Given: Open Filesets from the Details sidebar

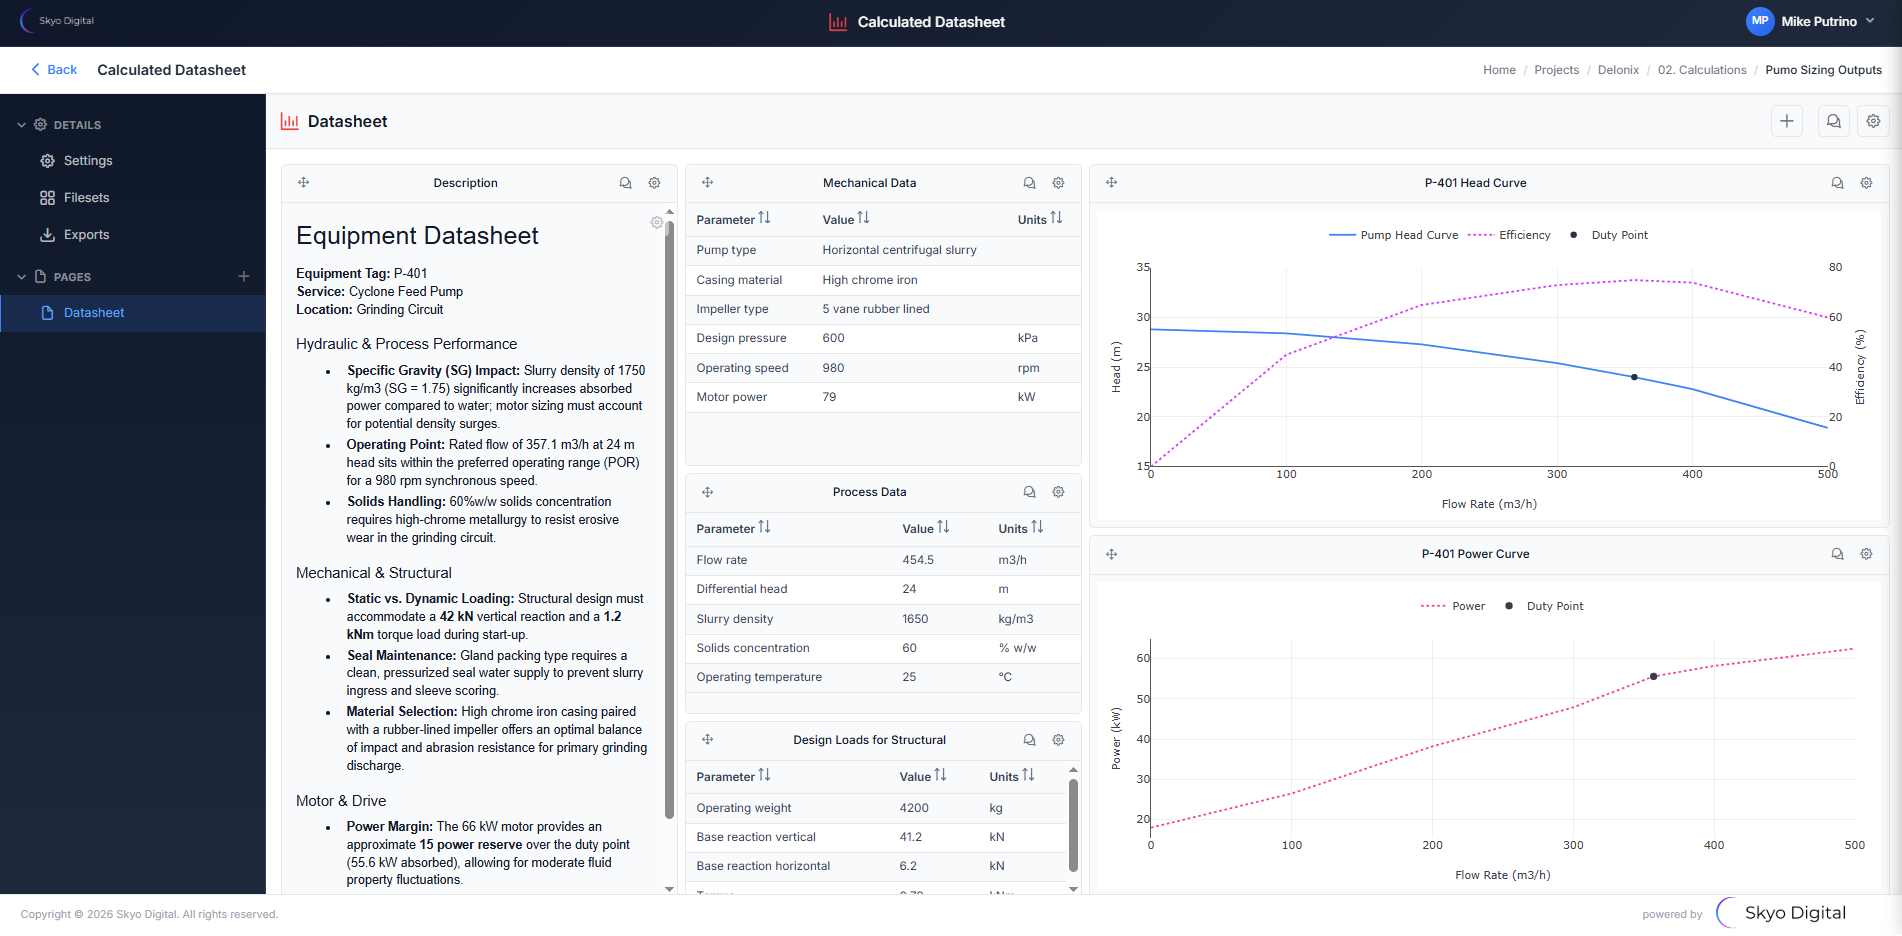Looking at the screenshot, I should tap(86, 197).
